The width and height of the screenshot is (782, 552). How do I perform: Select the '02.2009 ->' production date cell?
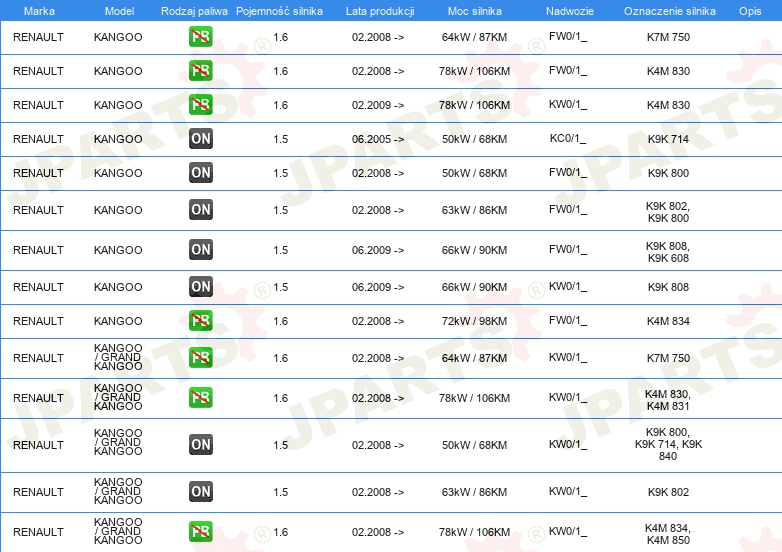(x=378, y=105)
